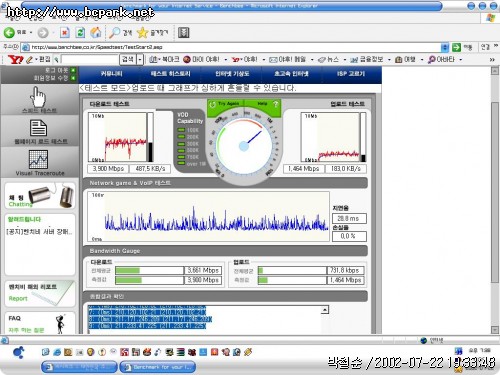Screen dimensions: 500x375
Task: Click the magnifier Search icon
Action: coord(114,33)
